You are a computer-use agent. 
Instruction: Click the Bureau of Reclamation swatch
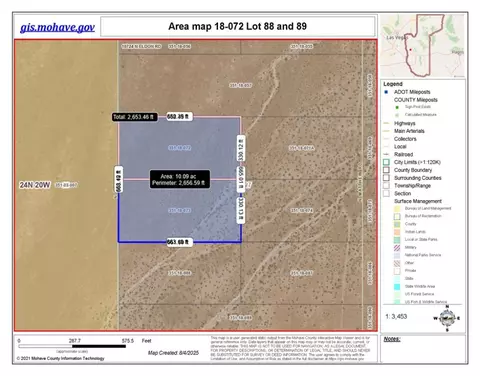point(397,216)
